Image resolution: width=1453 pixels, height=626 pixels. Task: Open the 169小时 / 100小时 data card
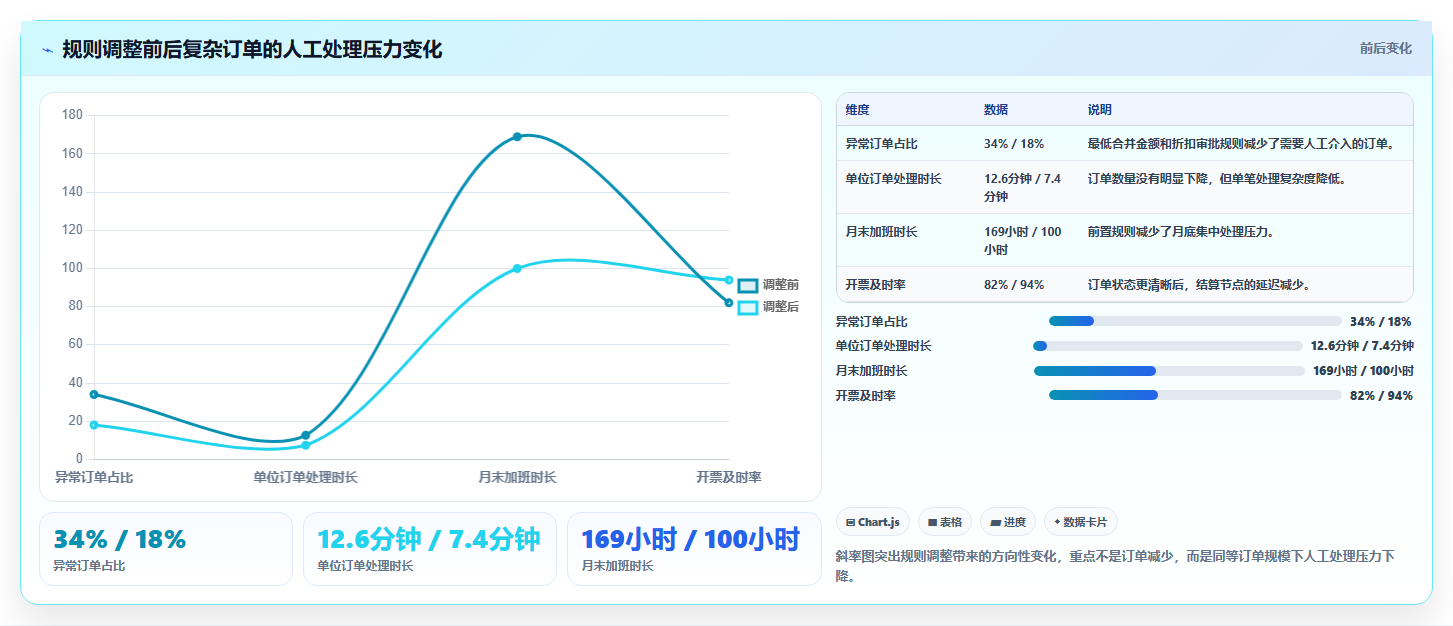[x=694, y=549]
